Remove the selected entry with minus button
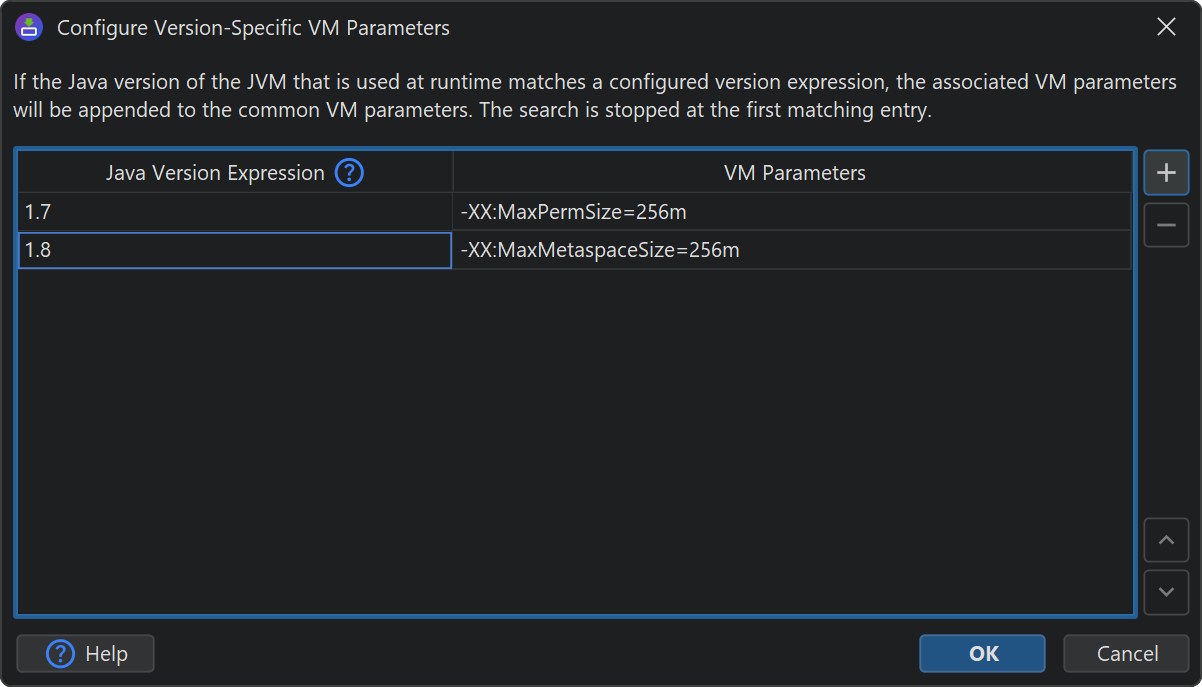1202x687 pixels. click(1165, 225)
